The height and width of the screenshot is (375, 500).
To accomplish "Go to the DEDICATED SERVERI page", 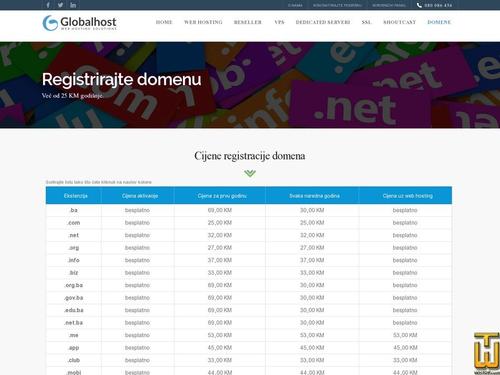I will (x=323, y=22).
